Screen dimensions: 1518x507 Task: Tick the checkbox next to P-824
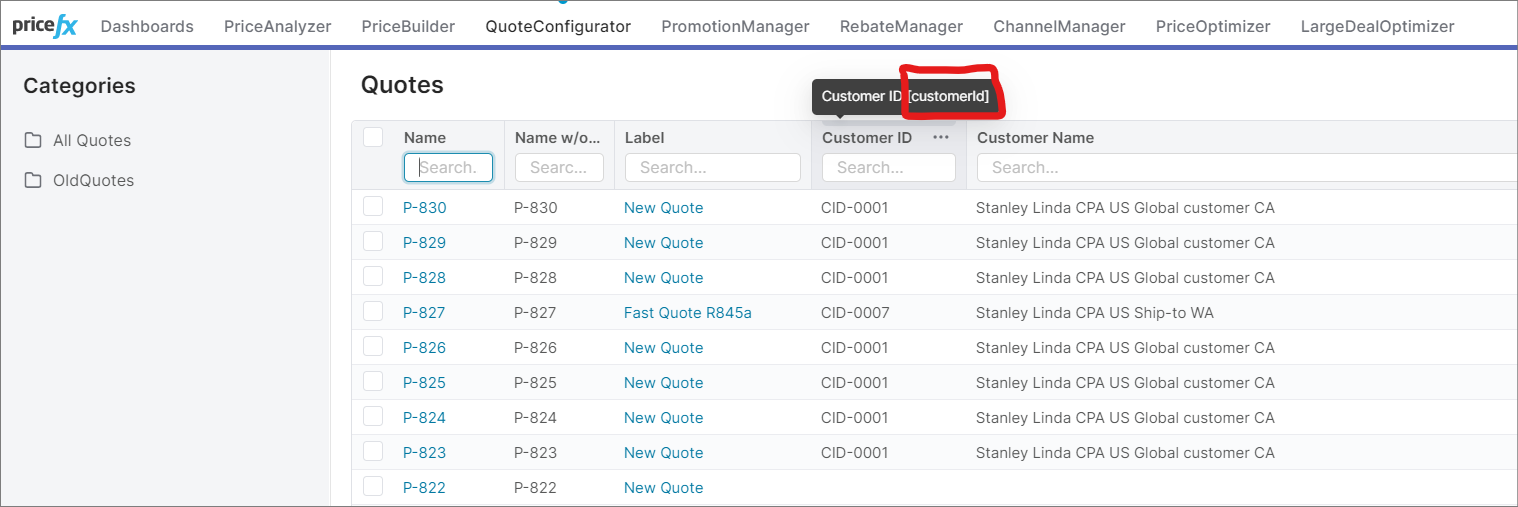coord(373,417)
